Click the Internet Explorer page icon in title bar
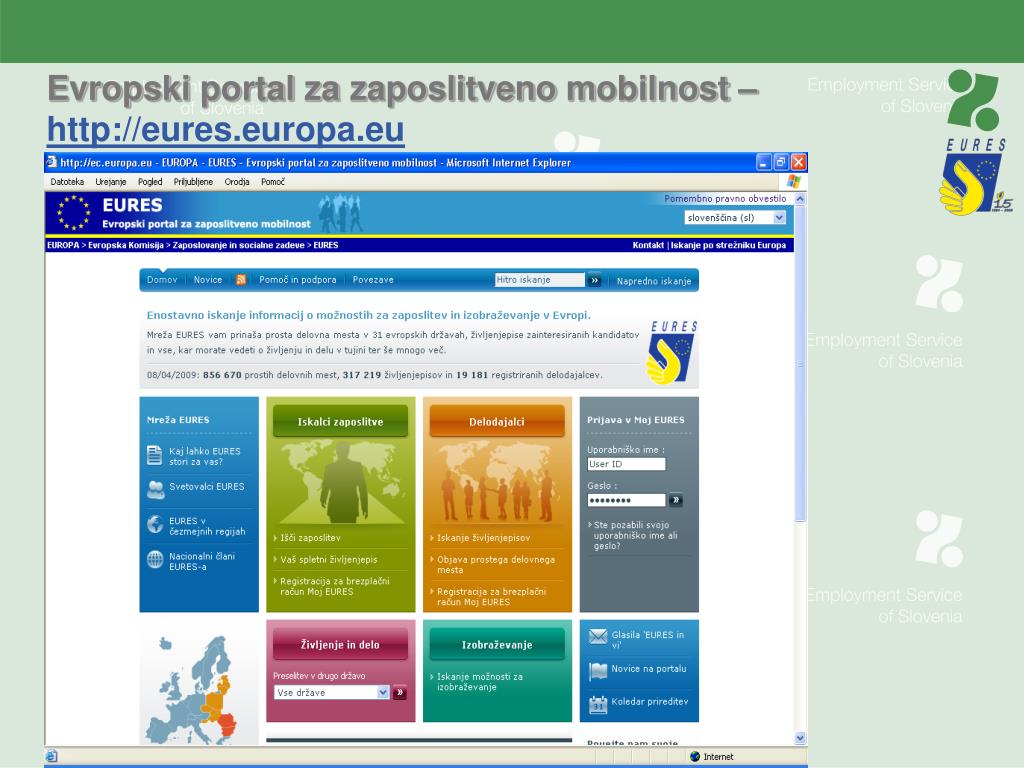1024x768 pixels. coord(52,162)
